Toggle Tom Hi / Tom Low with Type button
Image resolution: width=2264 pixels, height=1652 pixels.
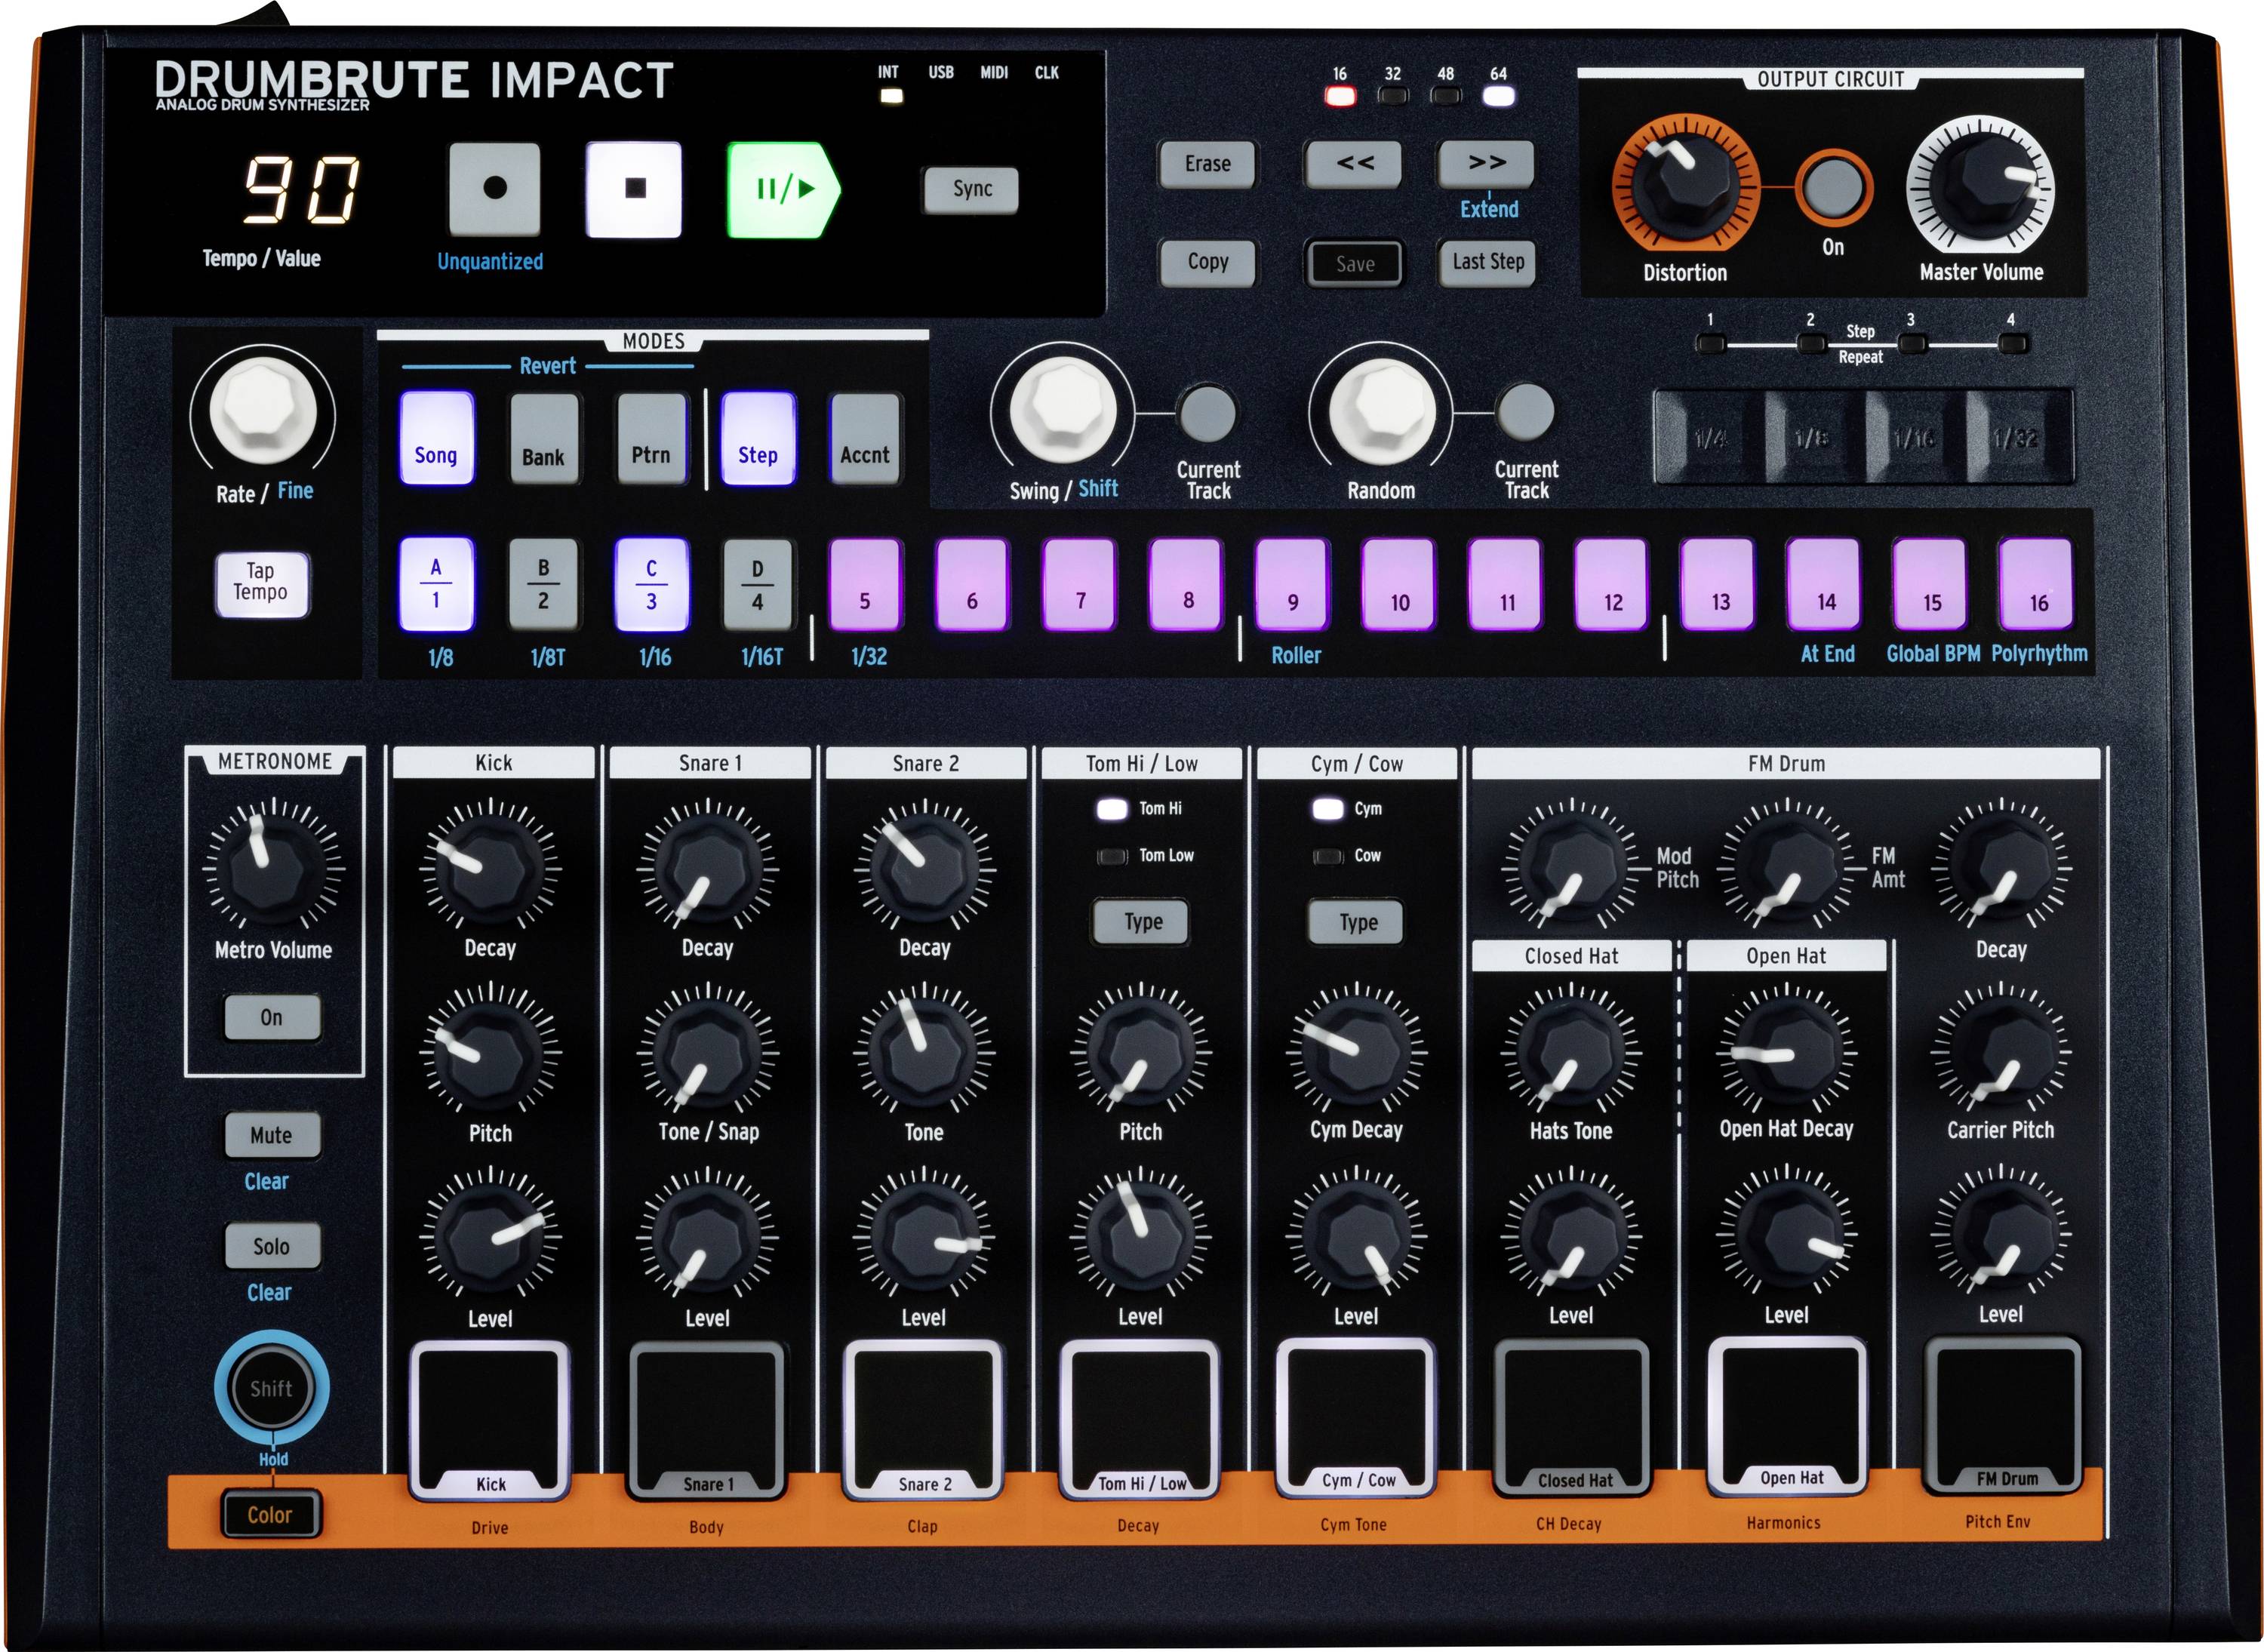[1141, 921]
